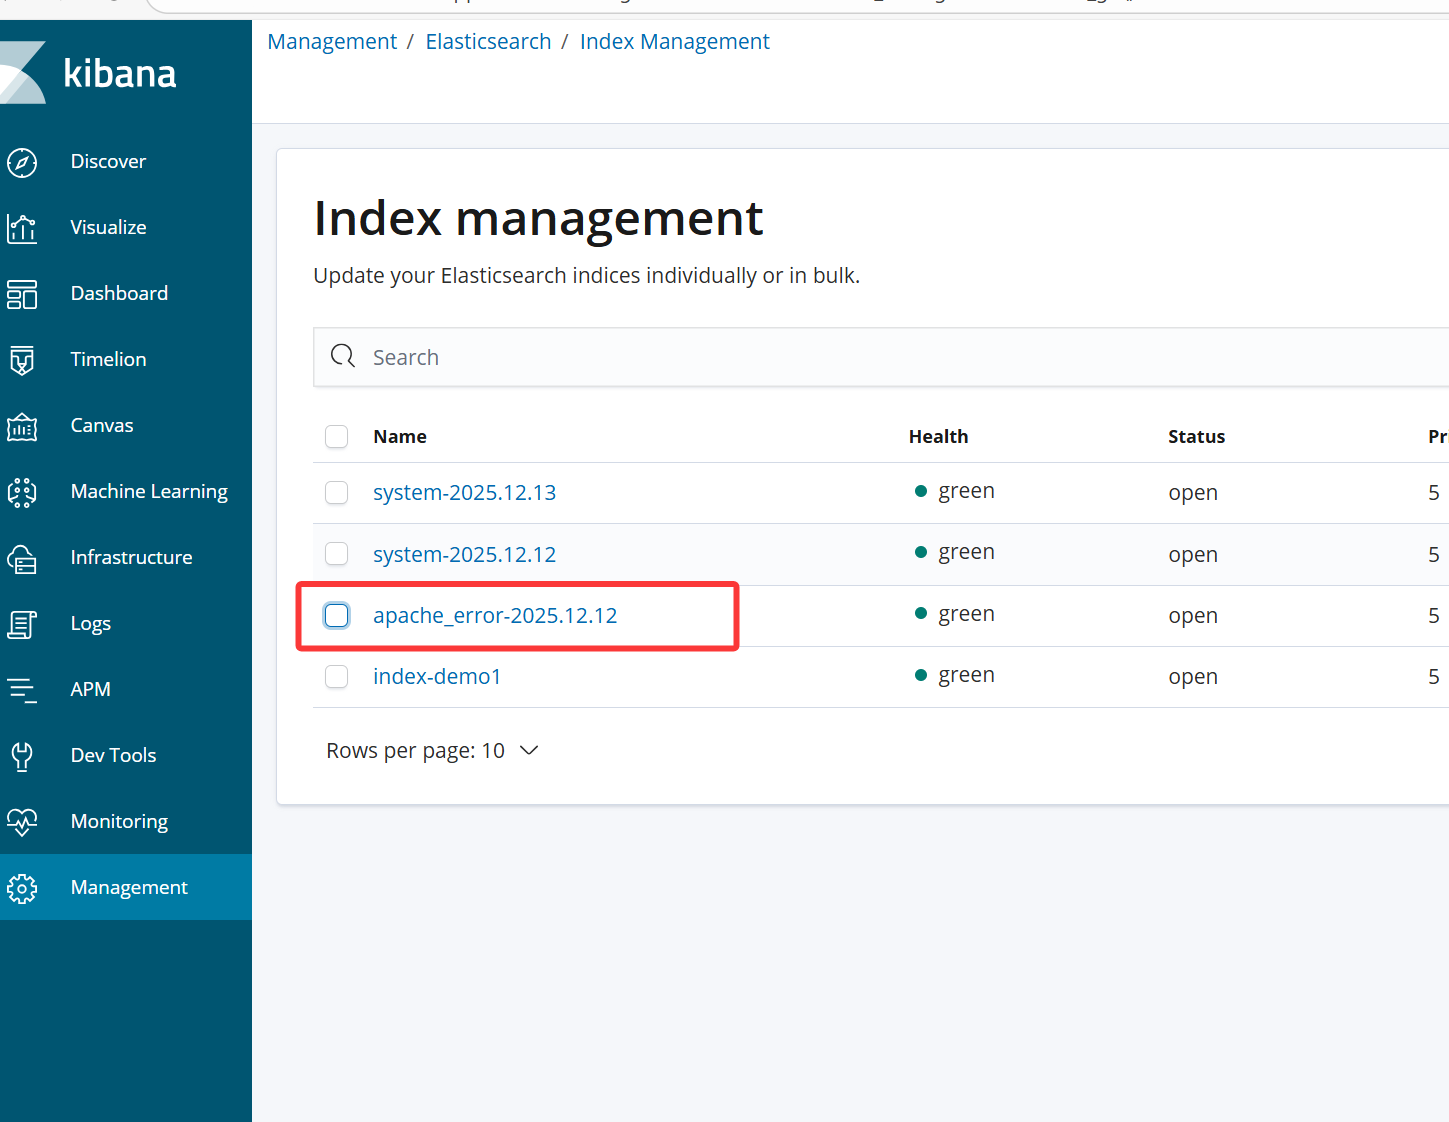
Task: Click green health of index-demo1
Action: coord(955,675)
